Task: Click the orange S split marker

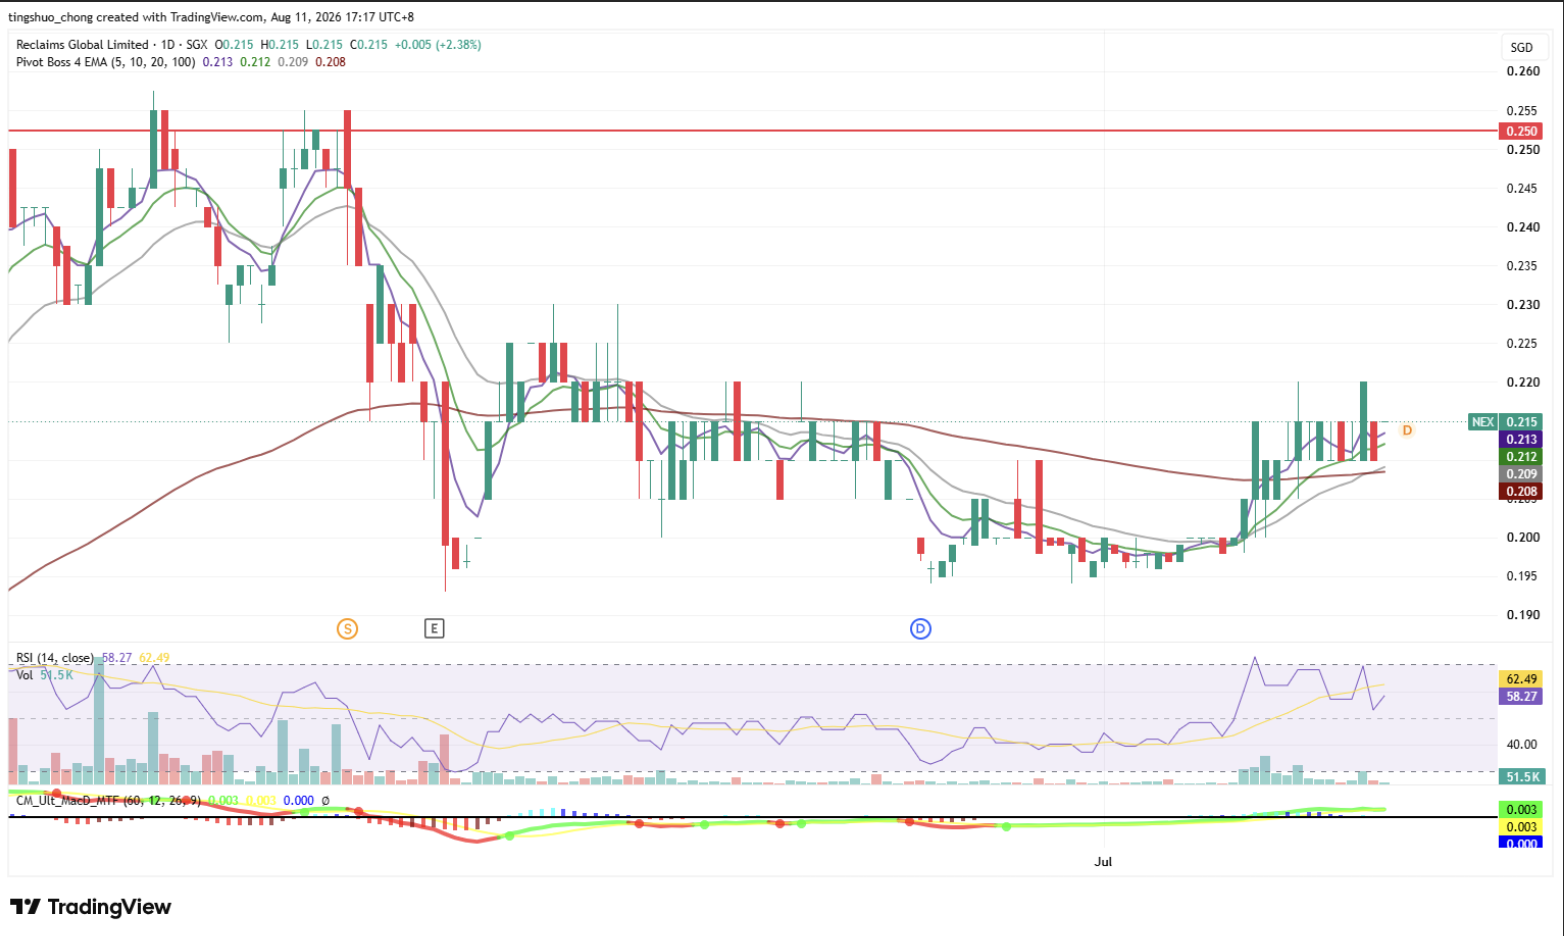Action: [x=347, y=628]
